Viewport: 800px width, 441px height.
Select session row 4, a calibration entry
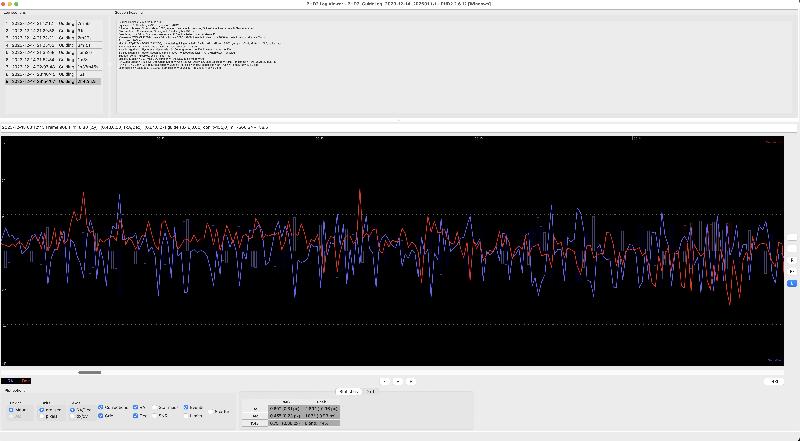tap(53, 45)
